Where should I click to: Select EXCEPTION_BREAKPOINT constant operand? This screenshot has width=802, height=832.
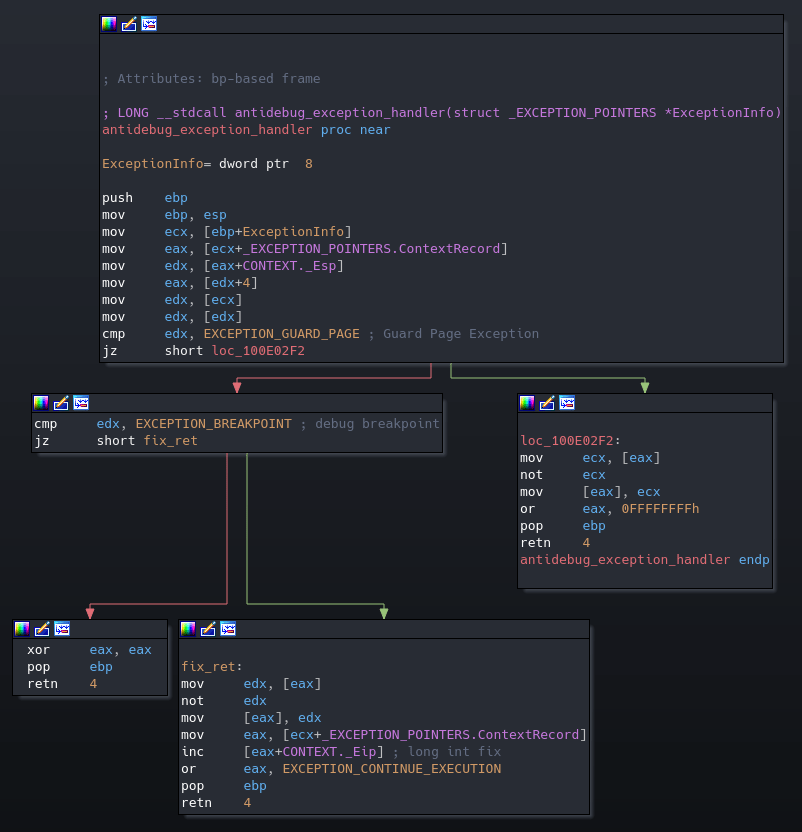pos(214,424)
